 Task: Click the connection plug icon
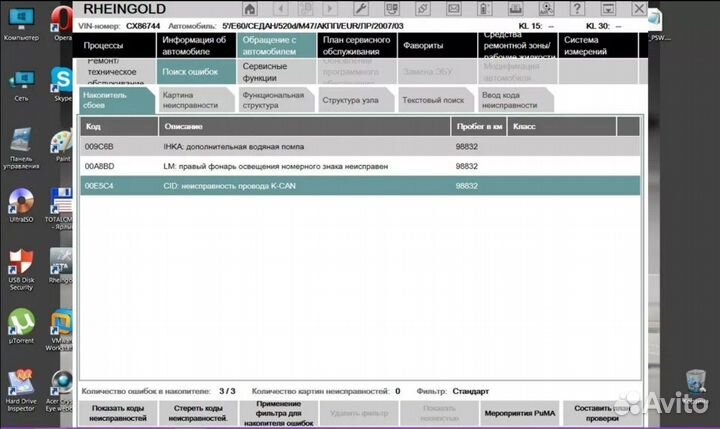[422, 9]
